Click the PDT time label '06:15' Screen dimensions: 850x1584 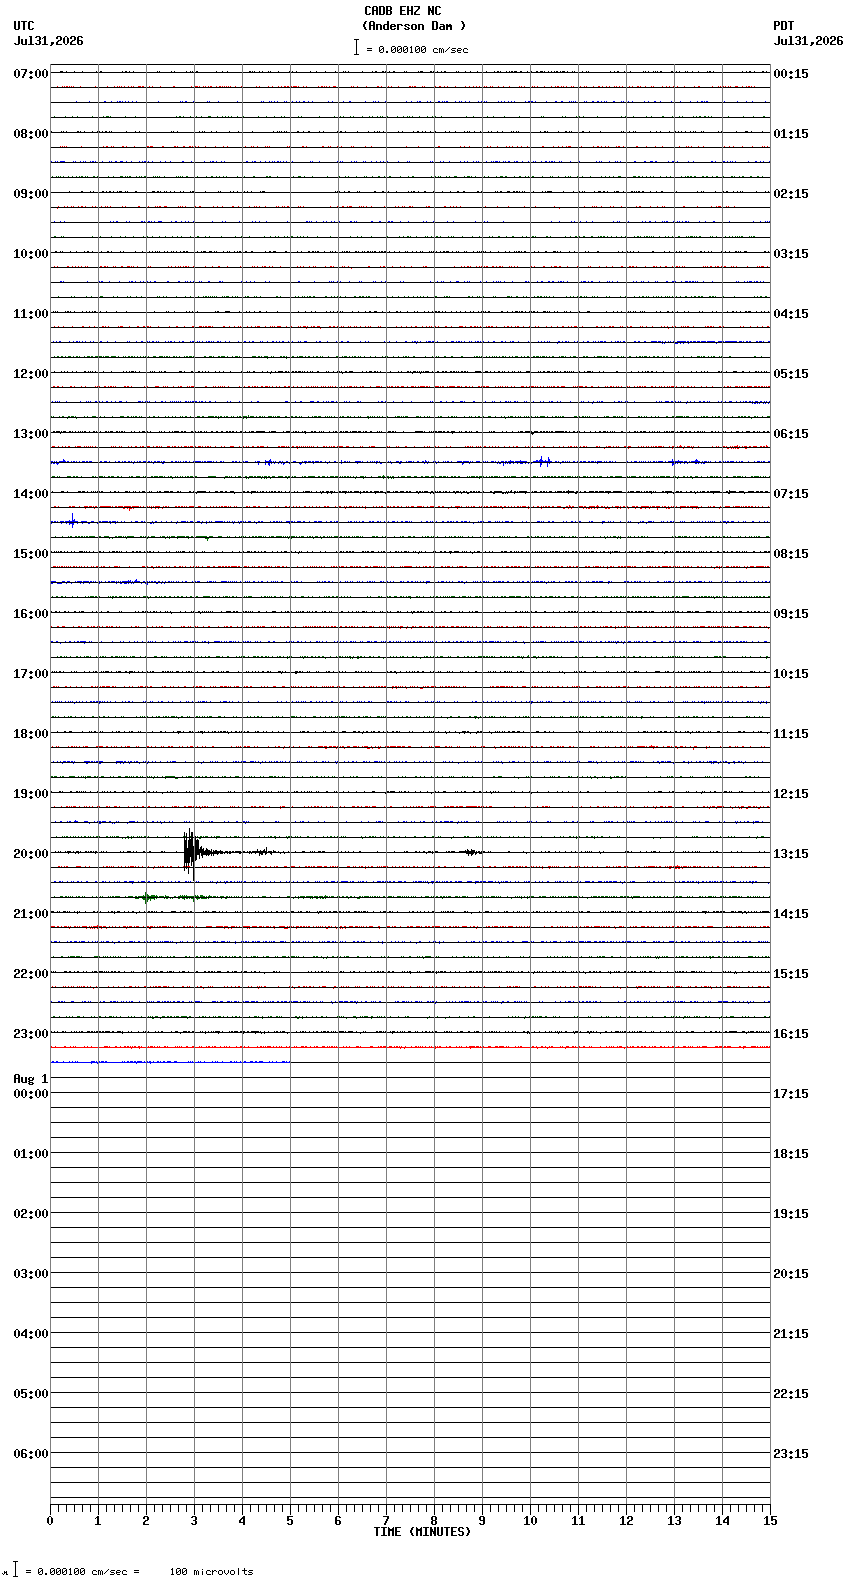[x=791, y=434]
